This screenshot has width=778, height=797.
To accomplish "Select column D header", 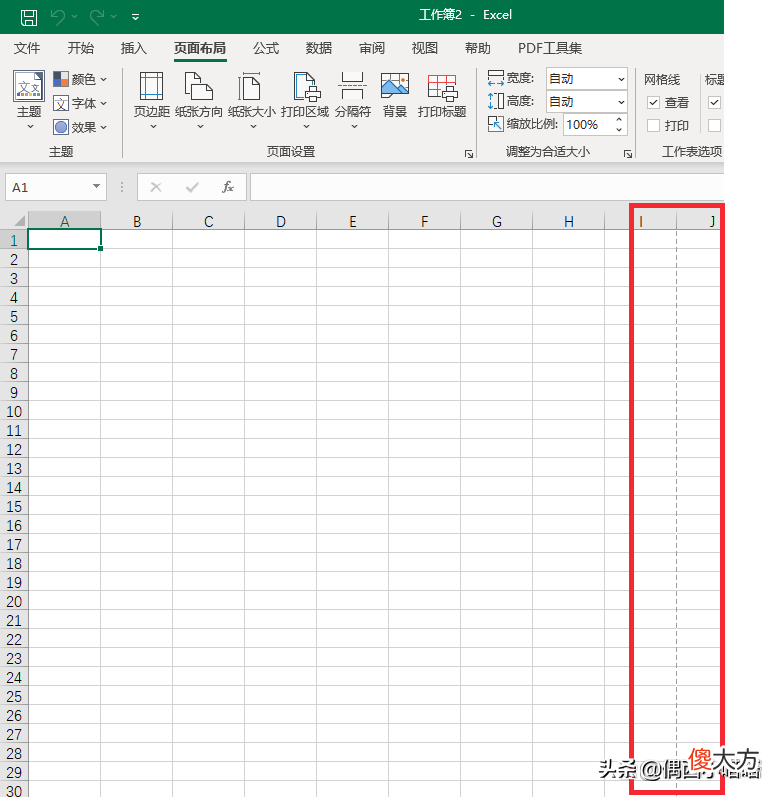I will point(281,222).
